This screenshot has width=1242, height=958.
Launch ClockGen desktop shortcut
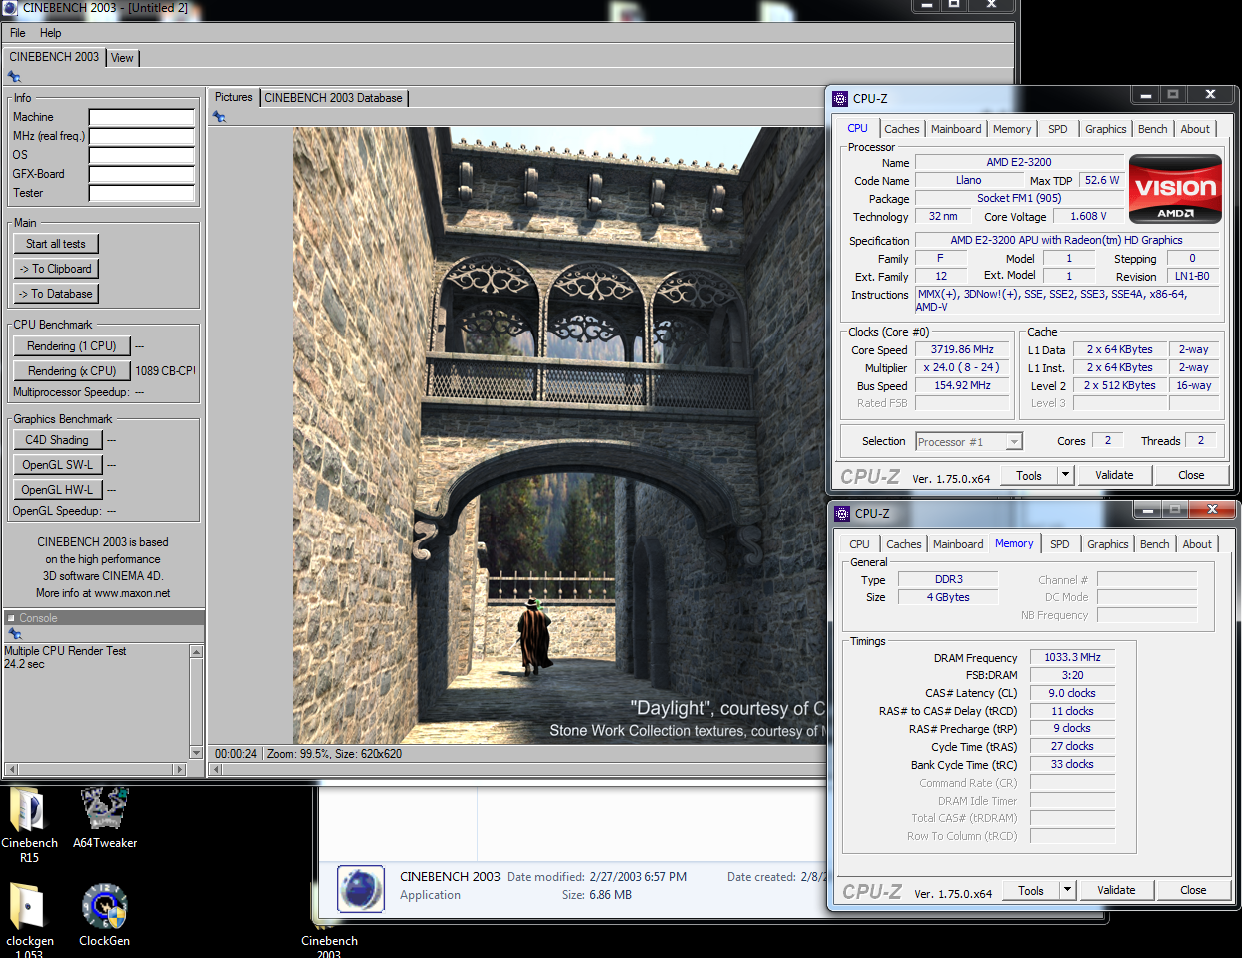[x=104, y=915]
